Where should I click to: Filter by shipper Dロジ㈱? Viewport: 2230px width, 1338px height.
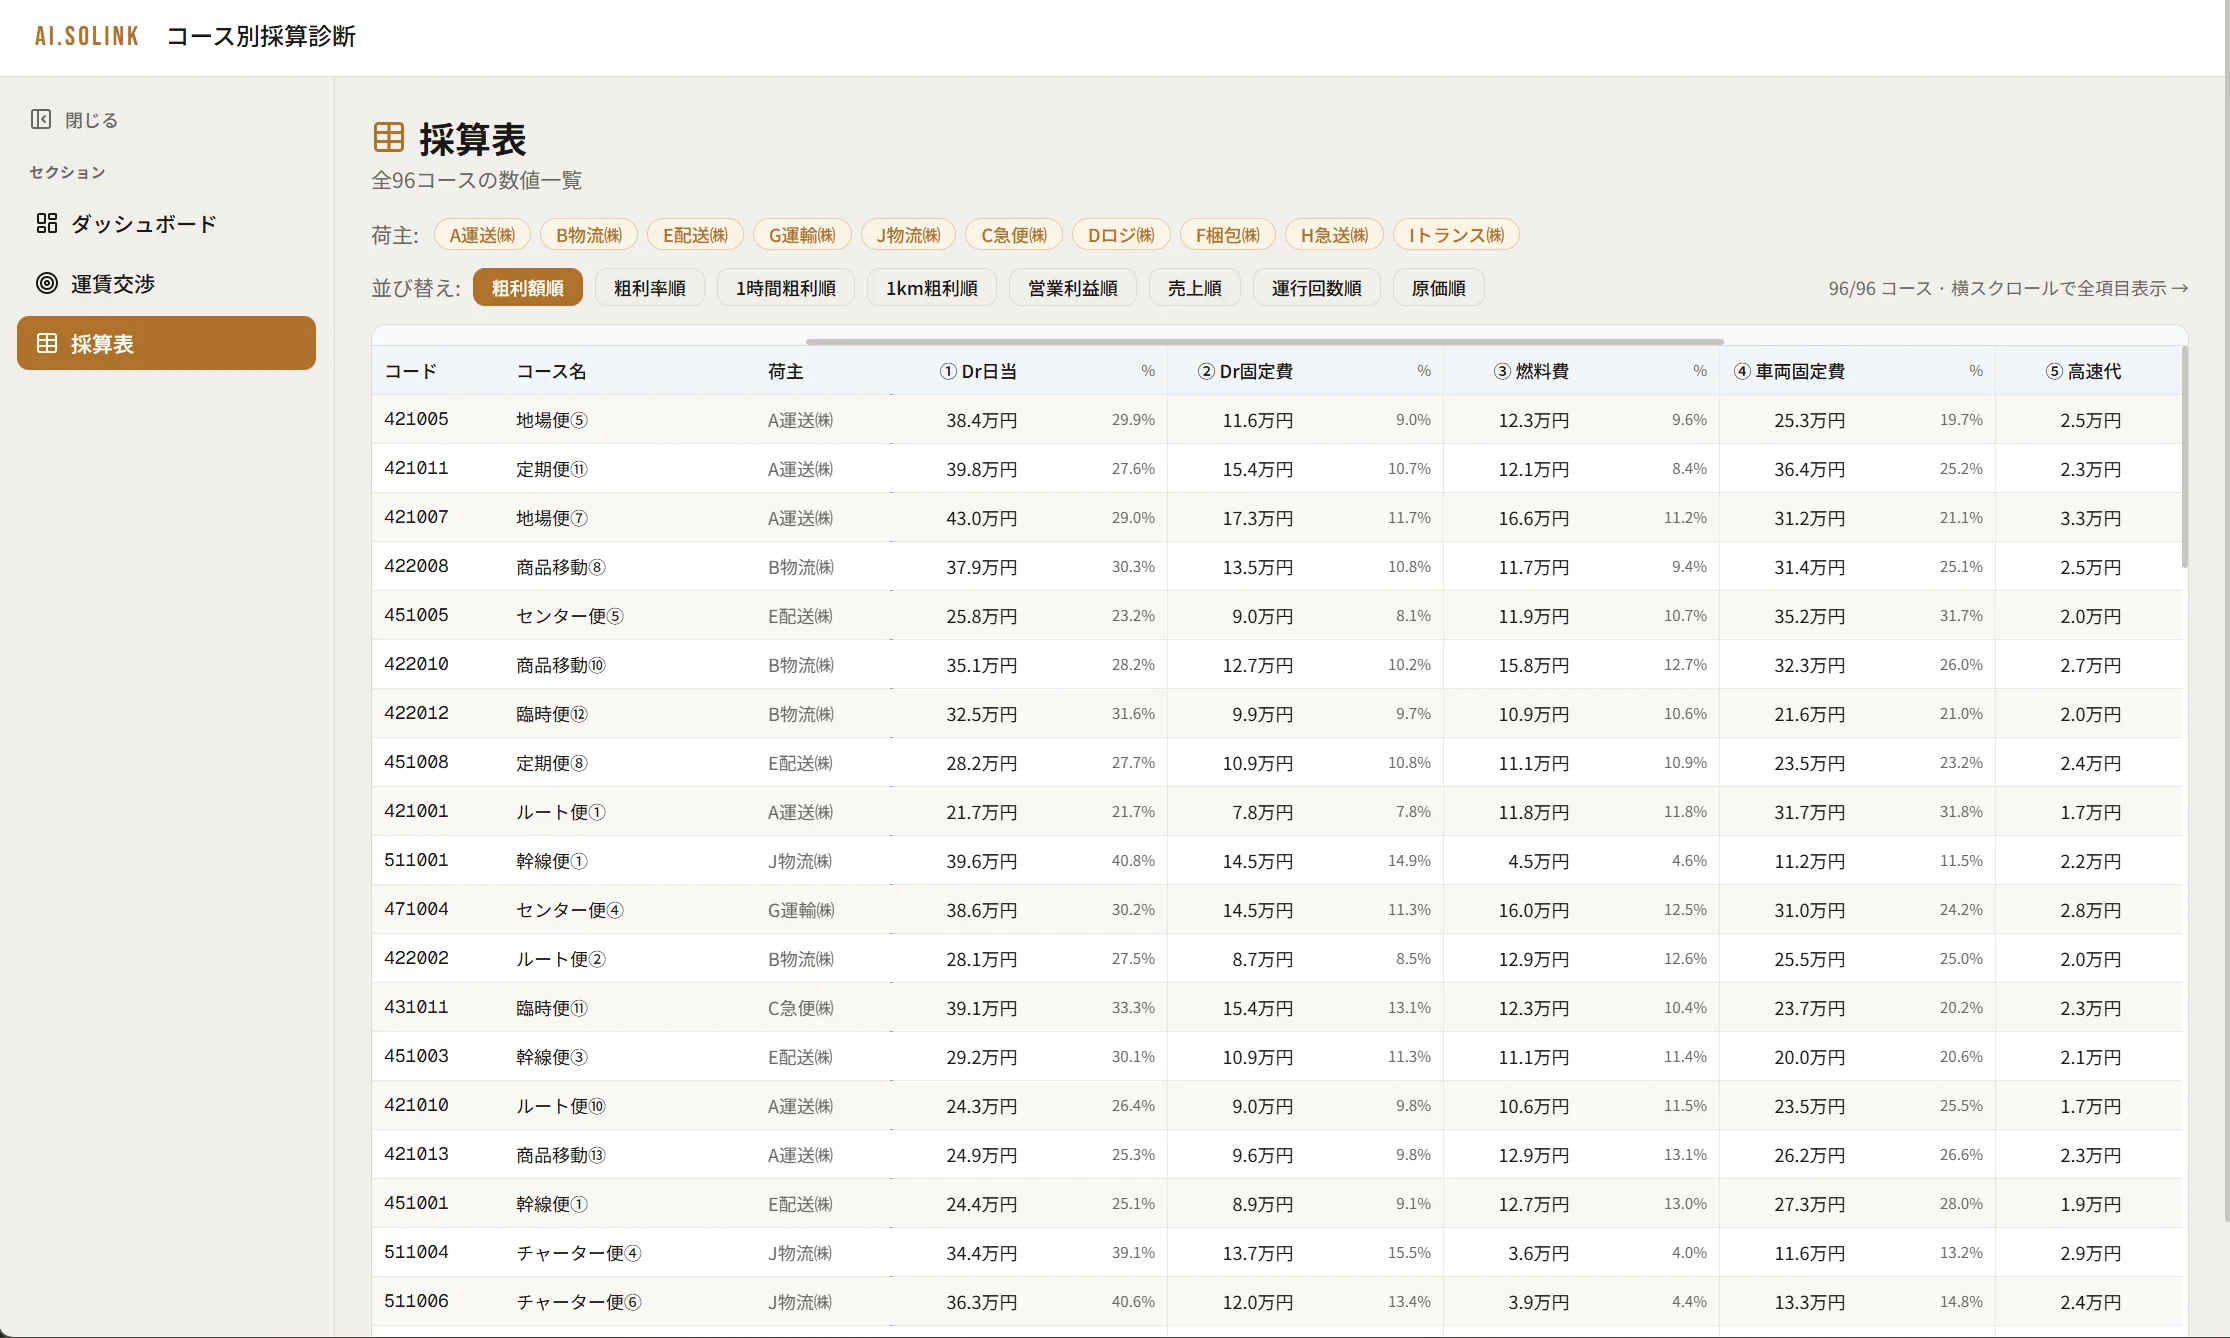pyautogui.click(x=1122, y=235)
